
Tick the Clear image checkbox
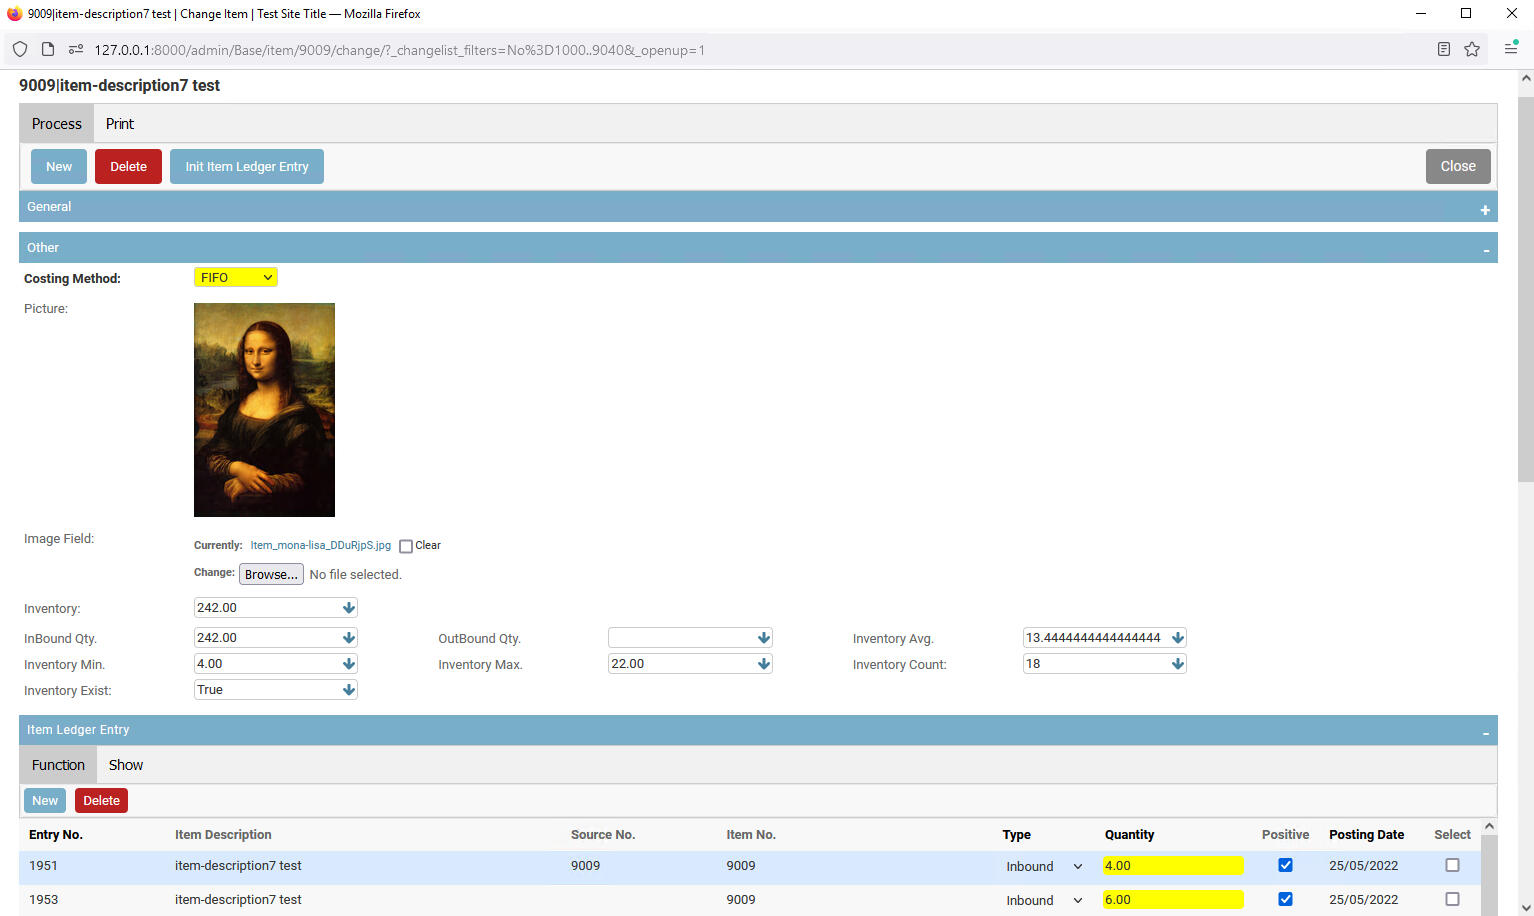(x=406, y=546)
